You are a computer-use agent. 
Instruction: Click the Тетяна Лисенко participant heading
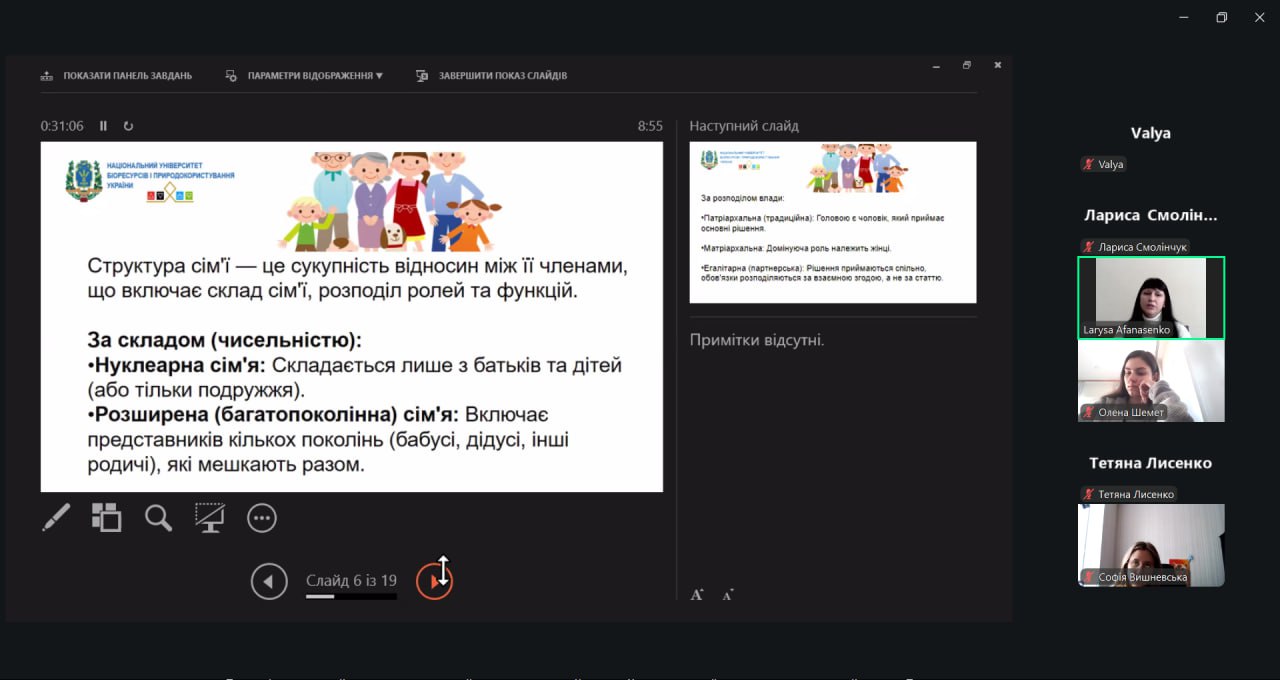(1151, 463)
